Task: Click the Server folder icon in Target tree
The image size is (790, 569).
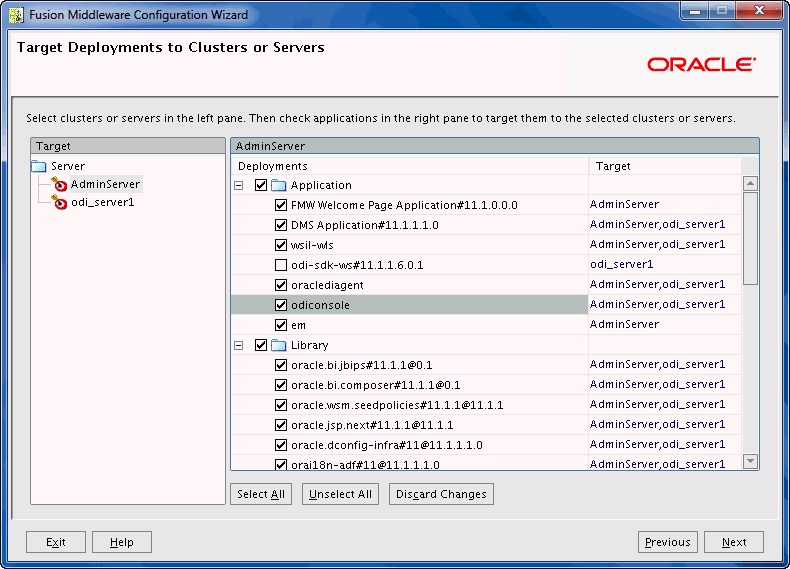Action: pos(39,166)
